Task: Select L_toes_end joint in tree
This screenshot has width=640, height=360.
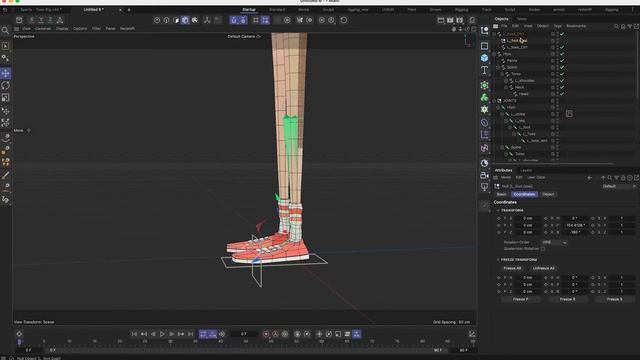Action: (x=538, y=140)
